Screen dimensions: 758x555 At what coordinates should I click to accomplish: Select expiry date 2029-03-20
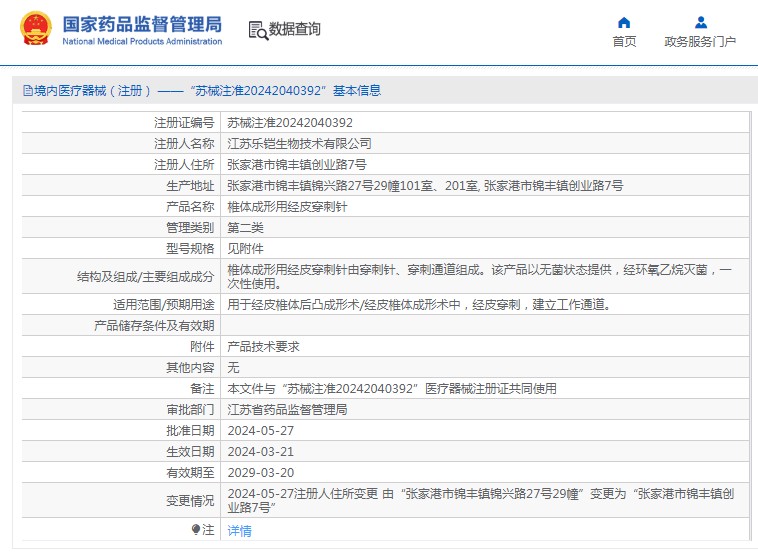coord(261,472)
